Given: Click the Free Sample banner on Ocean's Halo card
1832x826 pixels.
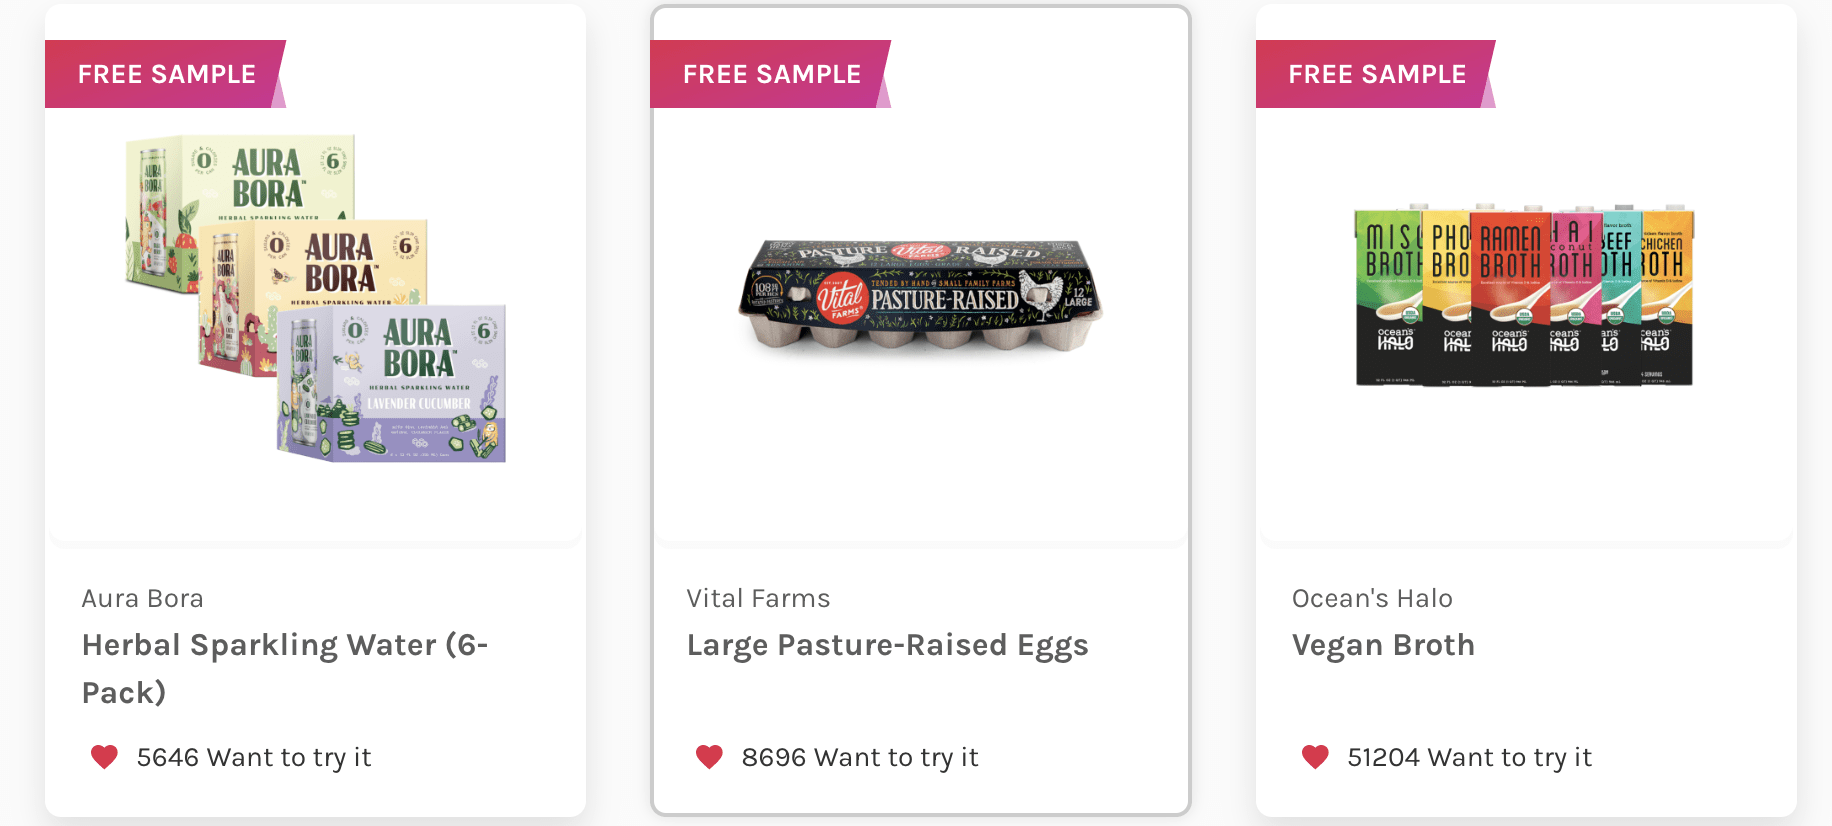Looking at the screenshot, I should coord(1376,74).
